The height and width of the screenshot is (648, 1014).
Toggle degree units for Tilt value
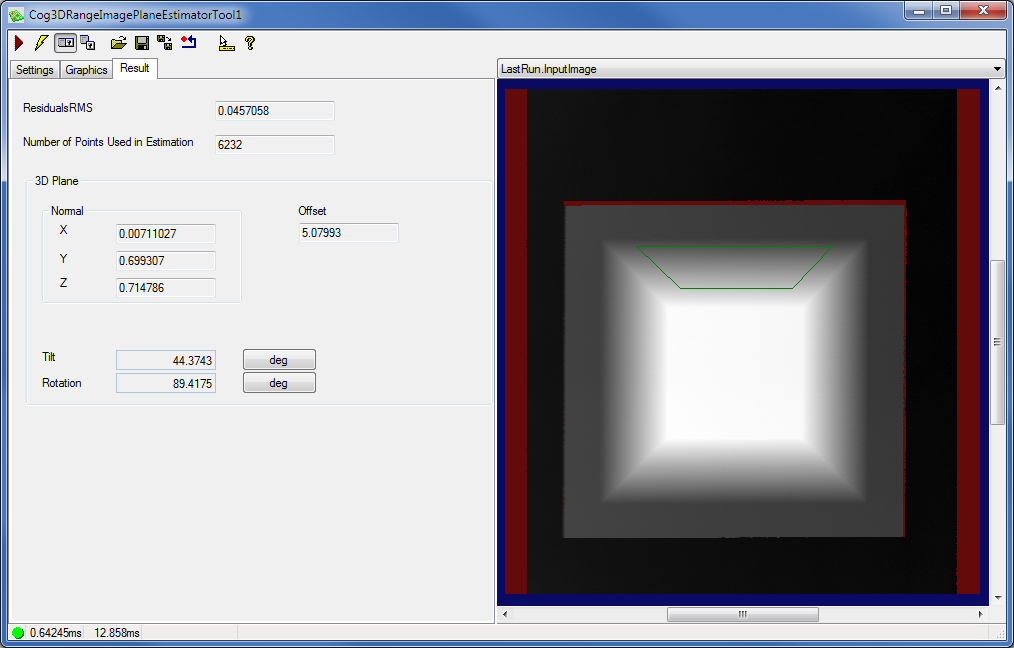(x=279, y=359)
